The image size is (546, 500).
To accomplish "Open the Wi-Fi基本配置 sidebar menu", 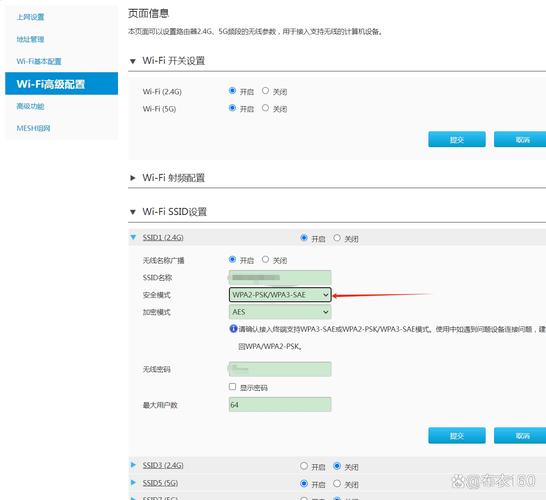I will (x=39, y=61).
